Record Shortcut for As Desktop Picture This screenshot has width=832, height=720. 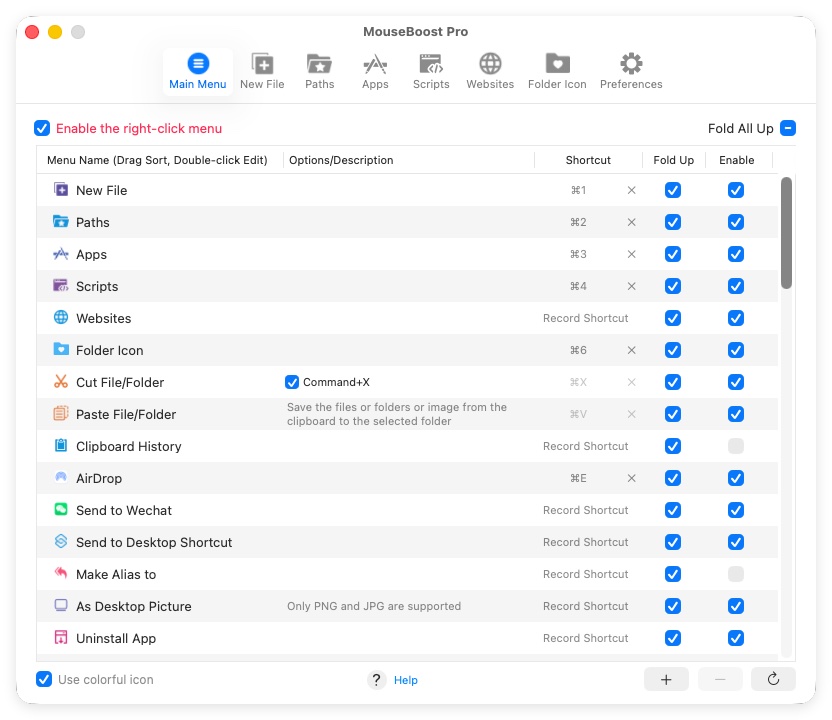[x=585, y=606]
